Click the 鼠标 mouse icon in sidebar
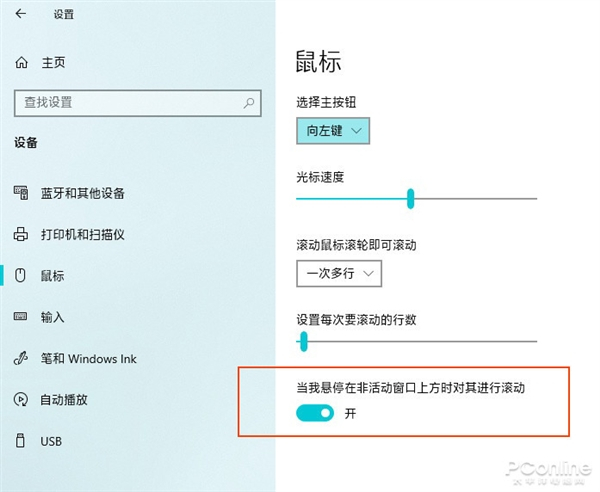Viewport: 600px width, 492px height. pos(22,275)
